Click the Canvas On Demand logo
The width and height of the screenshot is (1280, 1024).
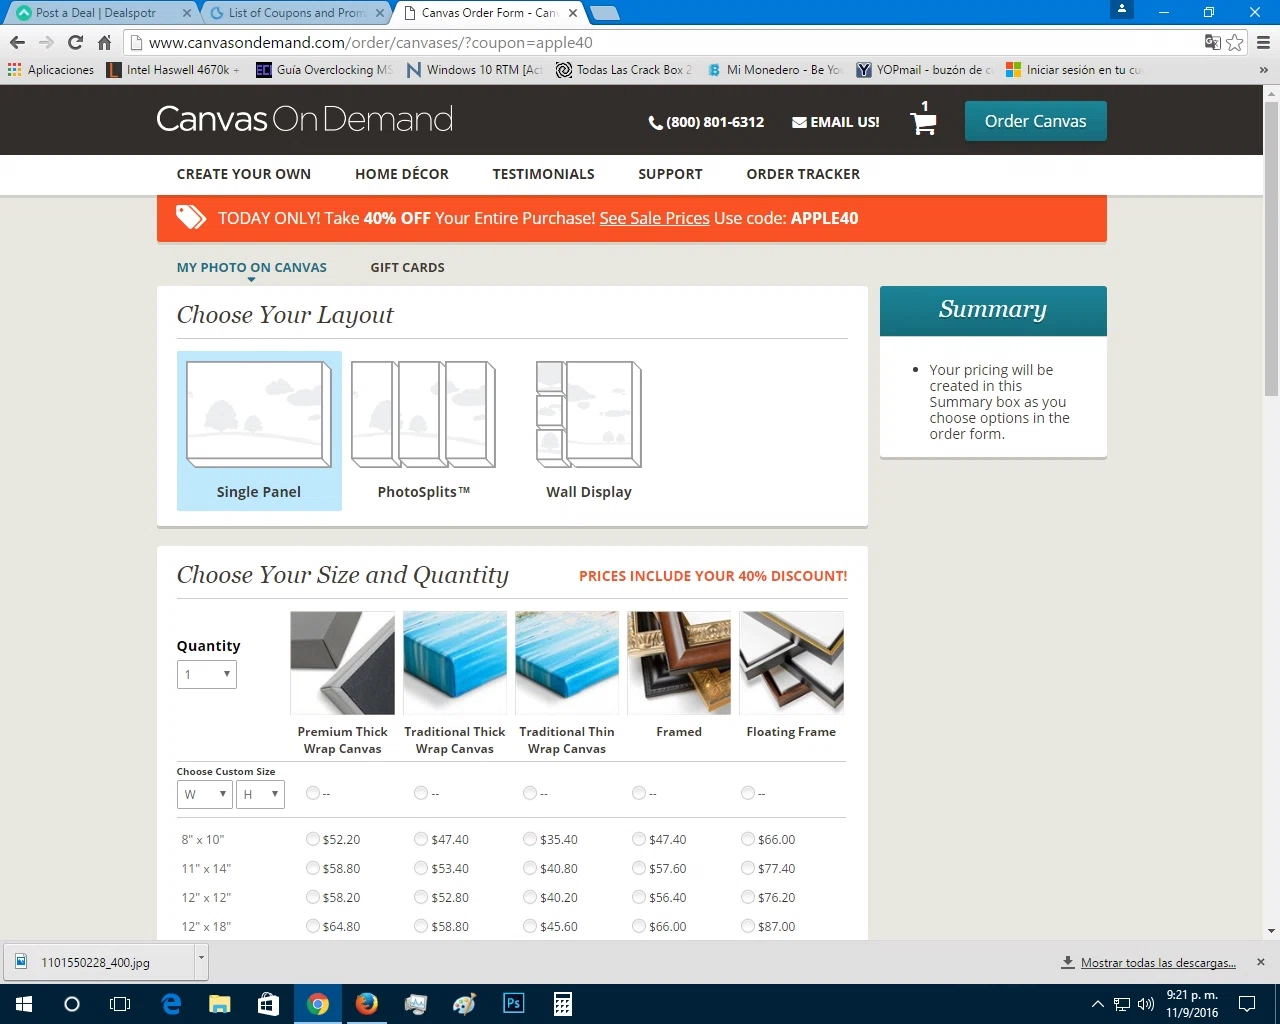[304, 119]
